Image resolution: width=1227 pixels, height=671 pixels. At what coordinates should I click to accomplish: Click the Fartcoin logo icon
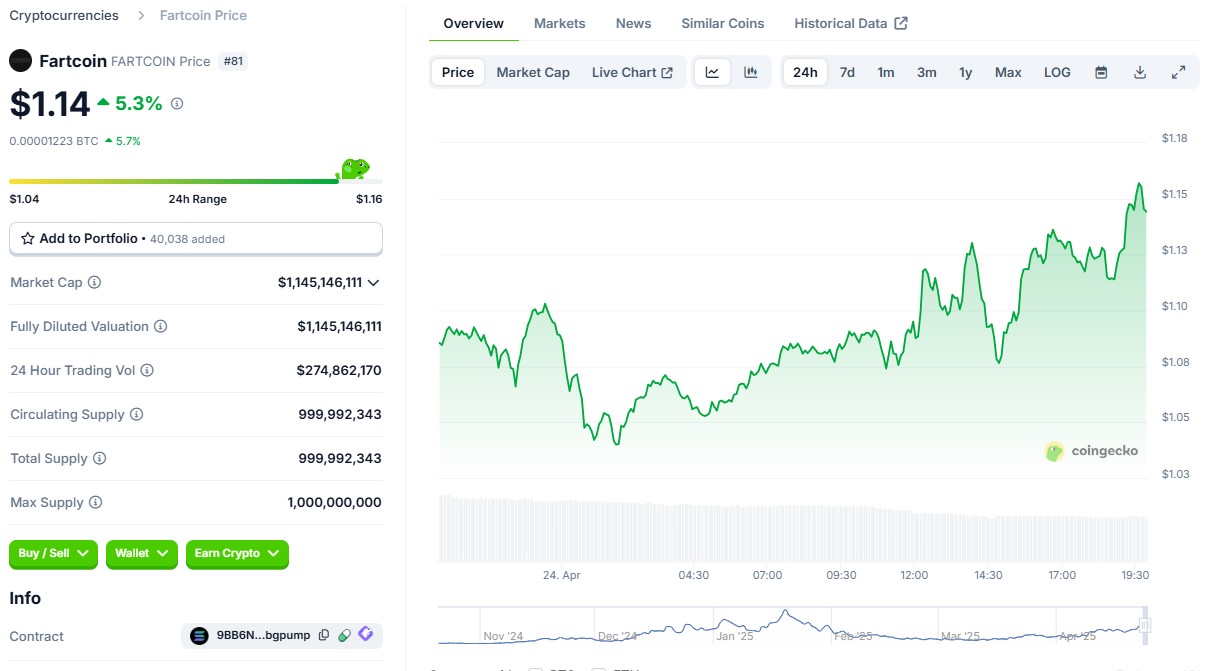(21, 61)
